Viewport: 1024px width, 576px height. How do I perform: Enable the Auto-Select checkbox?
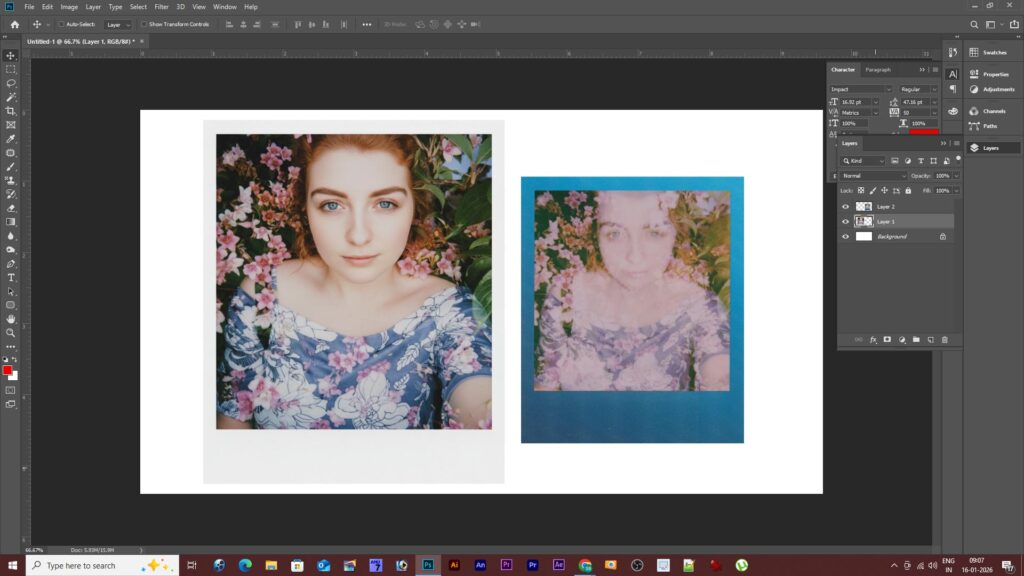pyautogui.click(x=61, y=24)
